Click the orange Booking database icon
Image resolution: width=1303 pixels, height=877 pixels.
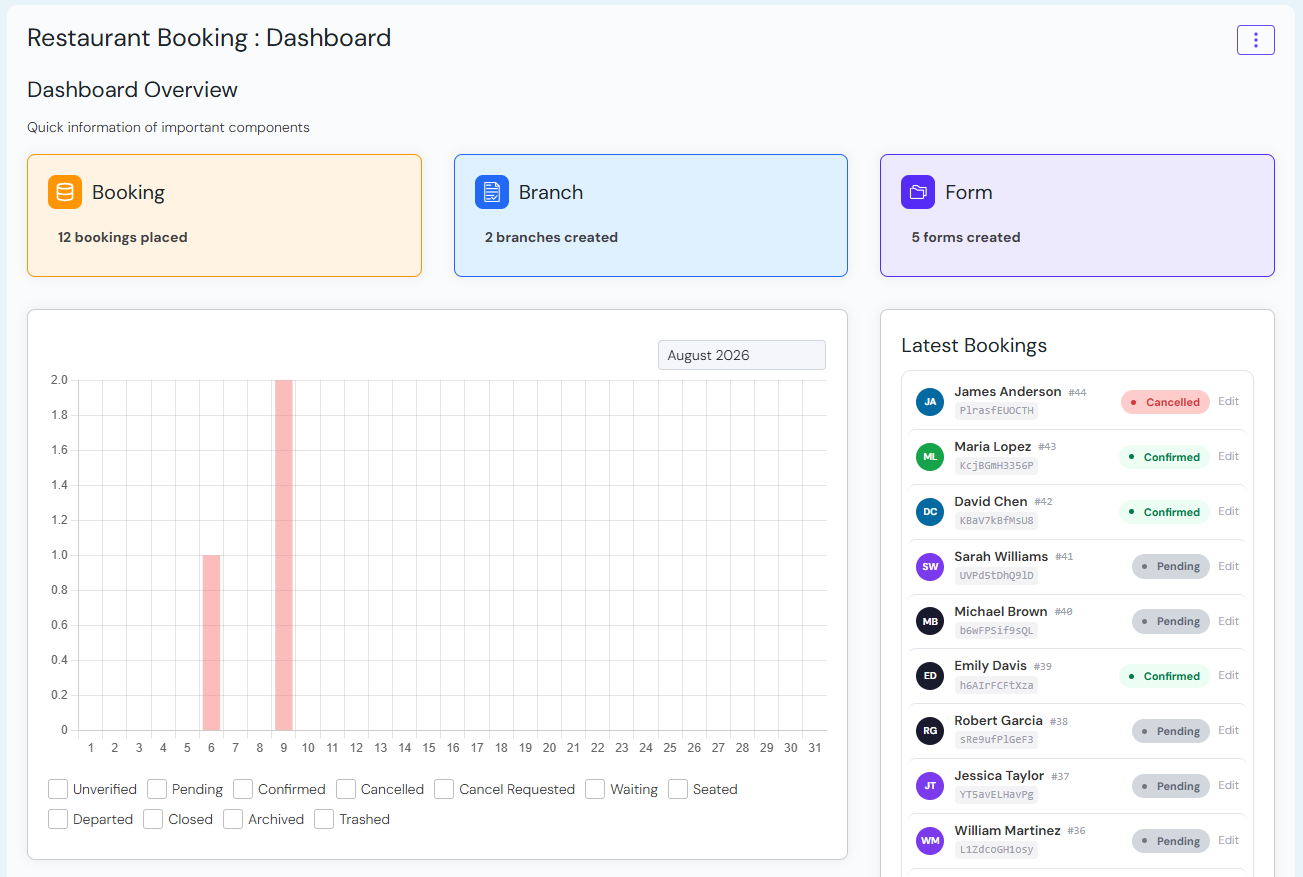click(65, 192)
